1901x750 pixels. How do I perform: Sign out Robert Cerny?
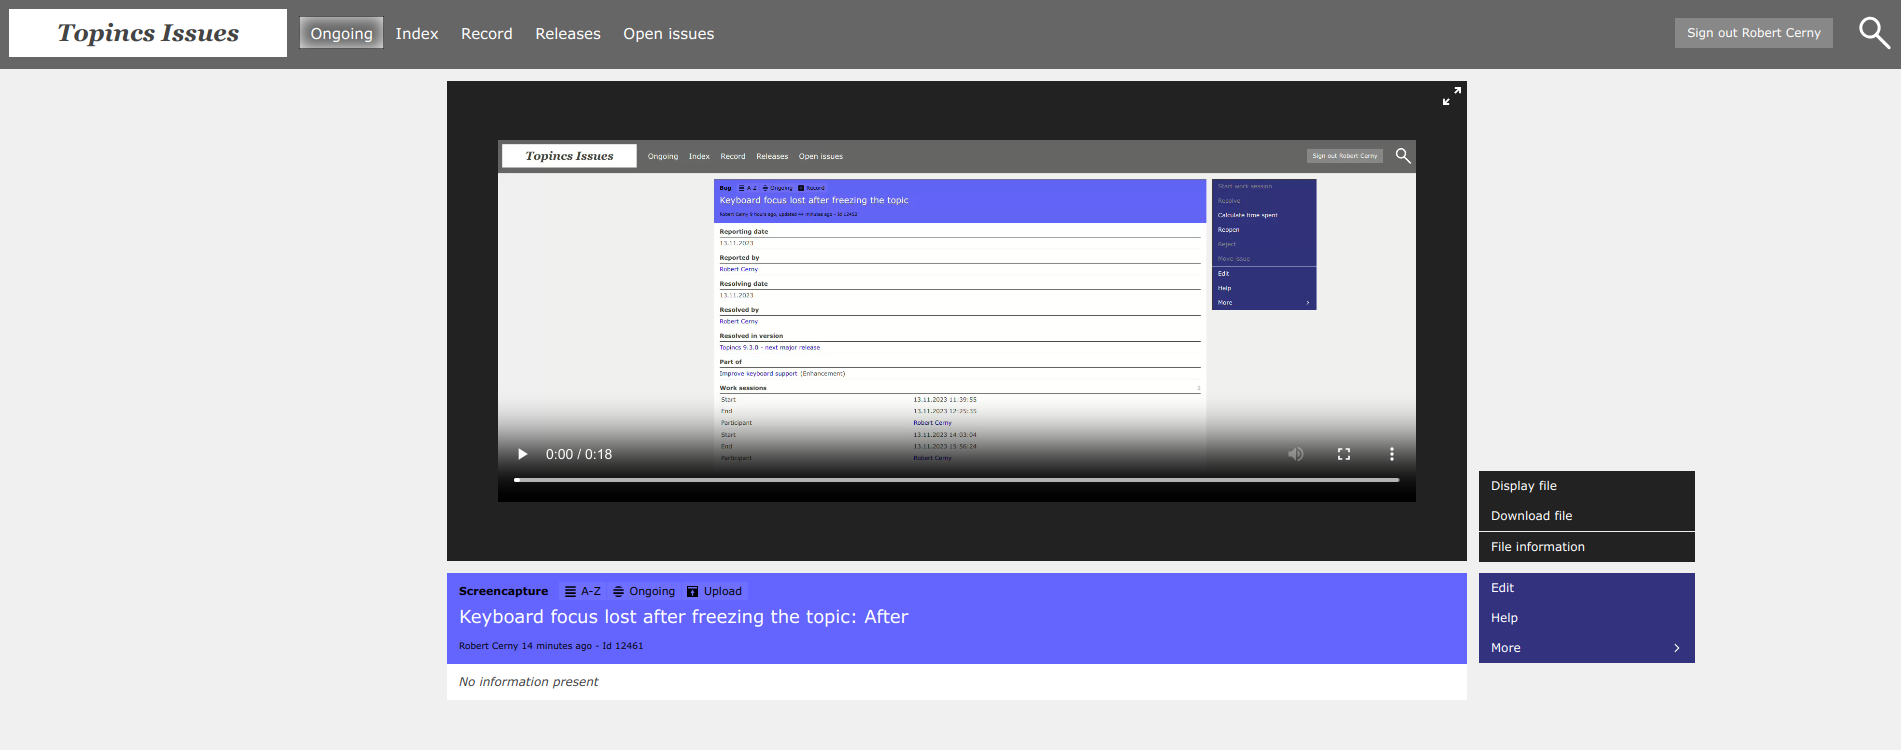click(1753, 33)
